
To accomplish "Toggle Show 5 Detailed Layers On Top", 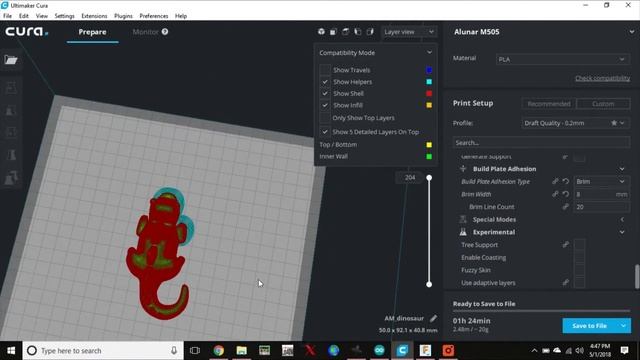I will click(x=325, y=132).
